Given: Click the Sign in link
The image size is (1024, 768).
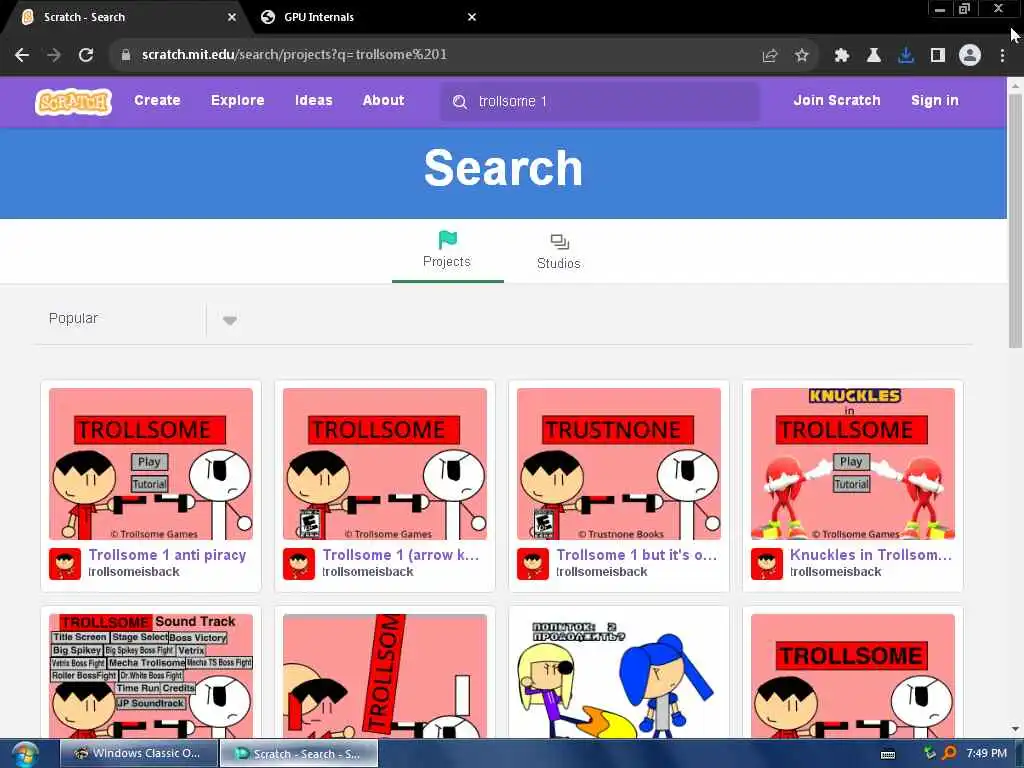Looking at the screenshot, I should [x=935, y=101].
